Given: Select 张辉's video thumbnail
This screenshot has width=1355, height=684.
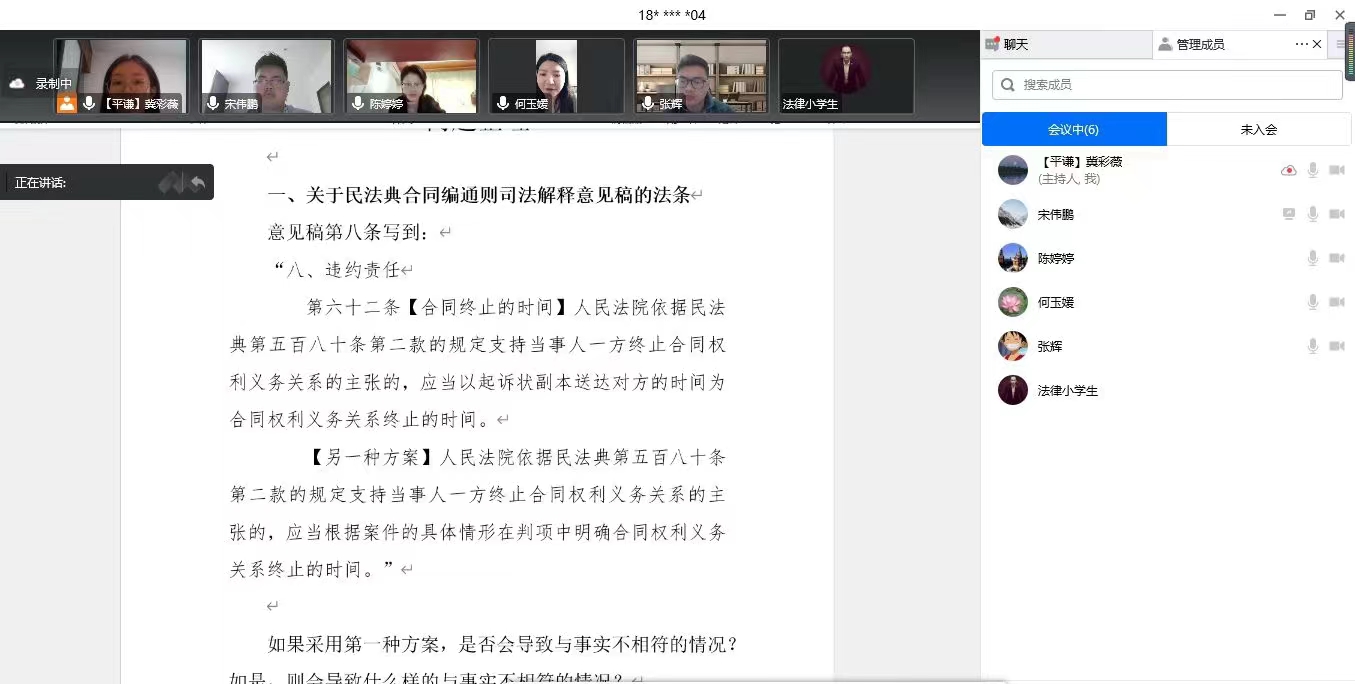Looking at the screenshot, I should (x=701, y=76).
